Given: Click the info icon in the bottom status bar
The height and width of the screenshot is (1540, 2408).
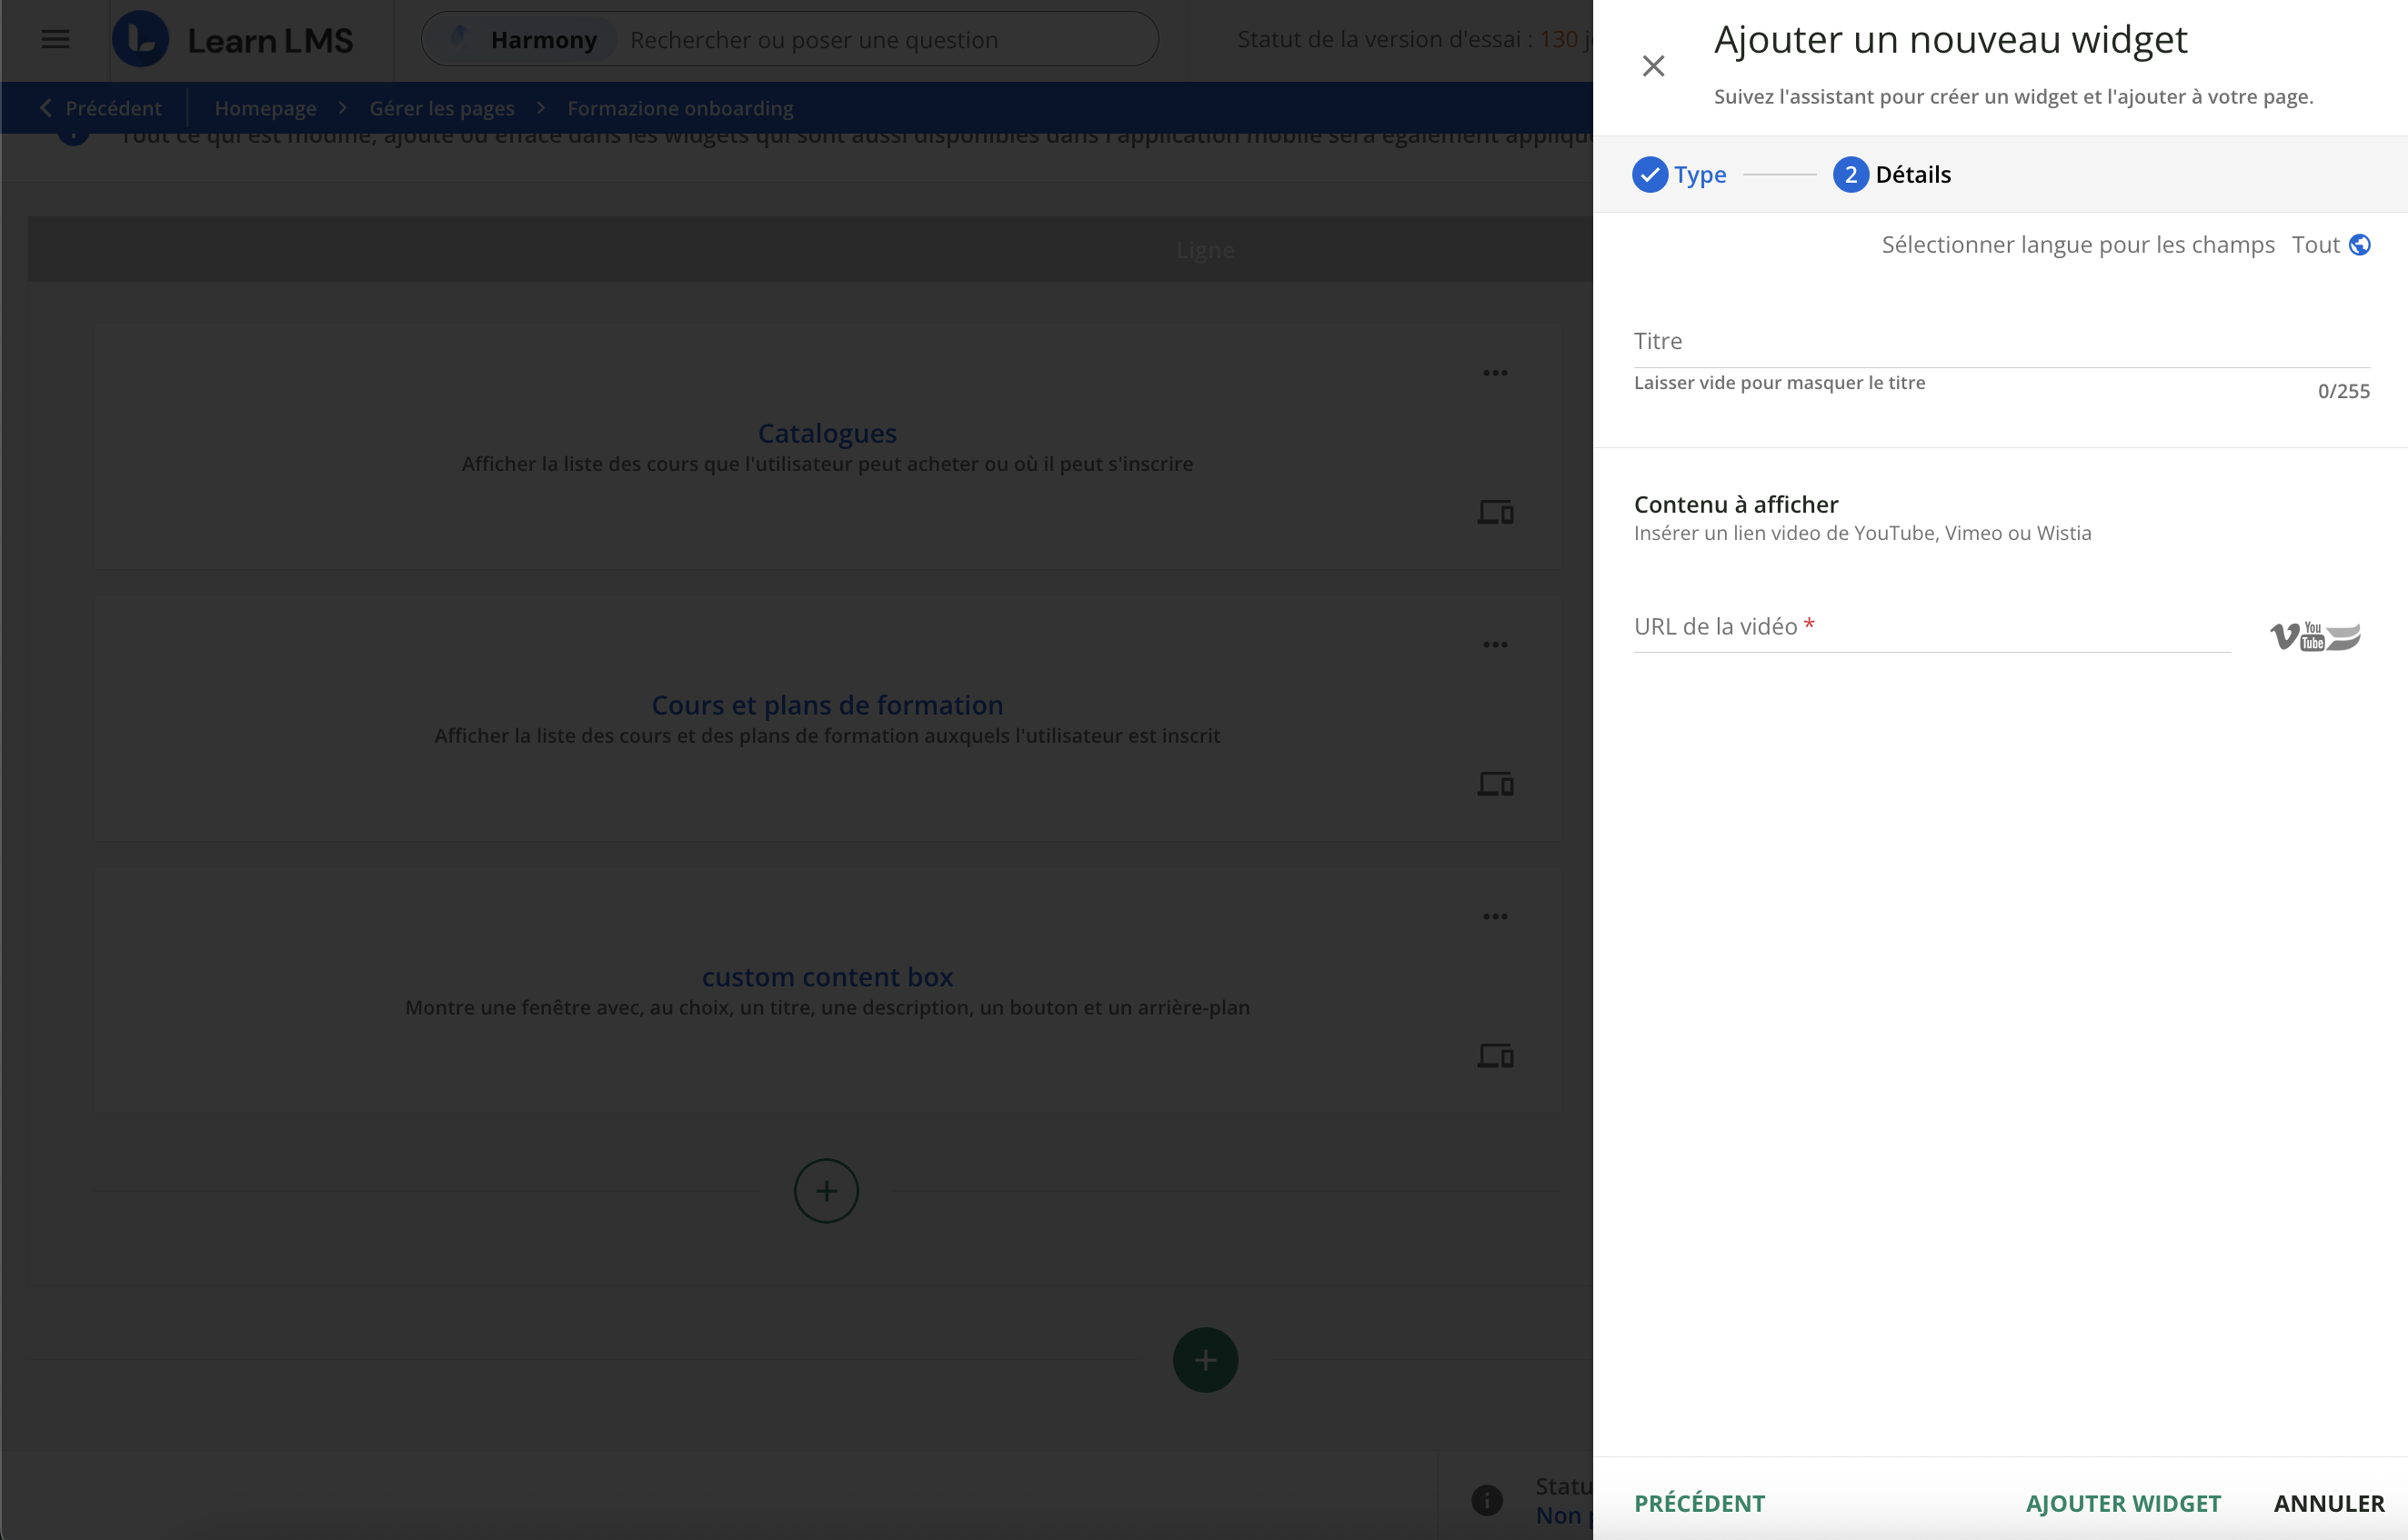Looking at the screenshot, I should [x=1487, y=1500].
